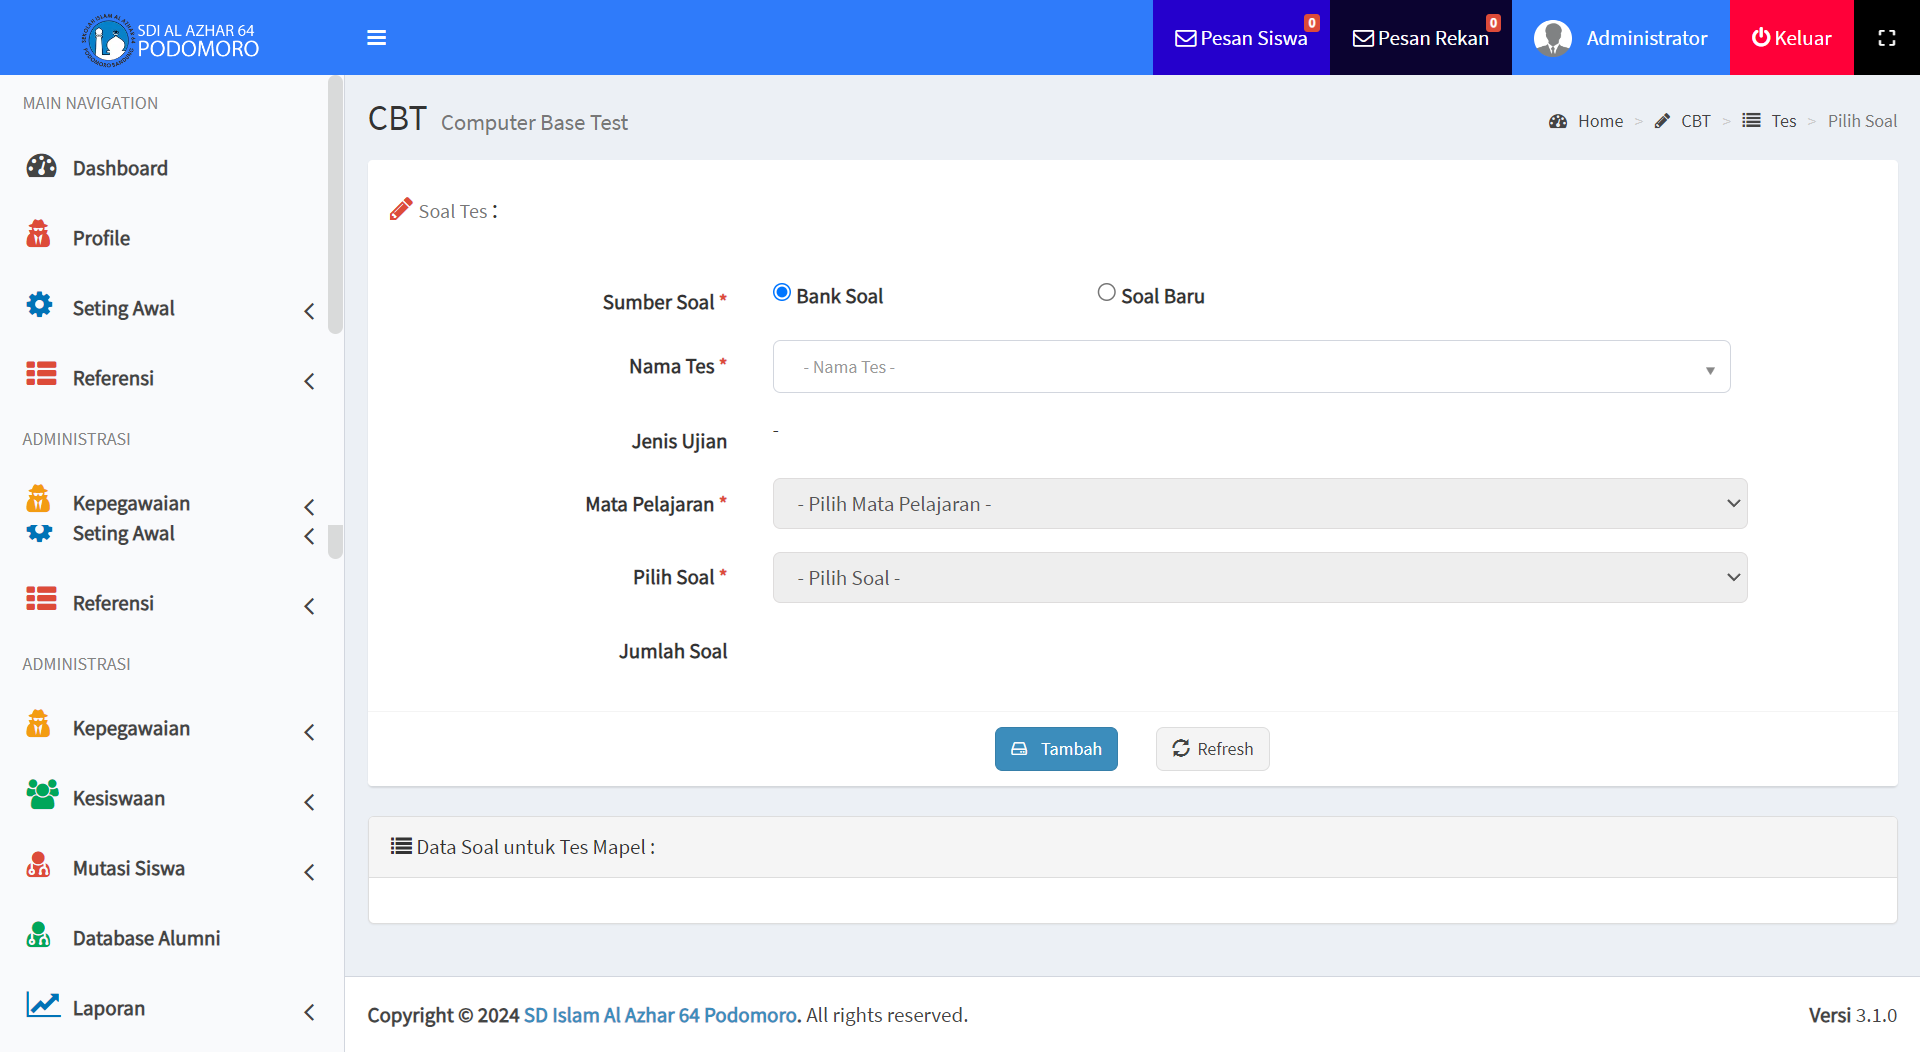The width and height of the screenshot is (1920, 1053).
Task: Click the Kesiswaan group icon
Action: pyautogui.click(x=41, y=796)
